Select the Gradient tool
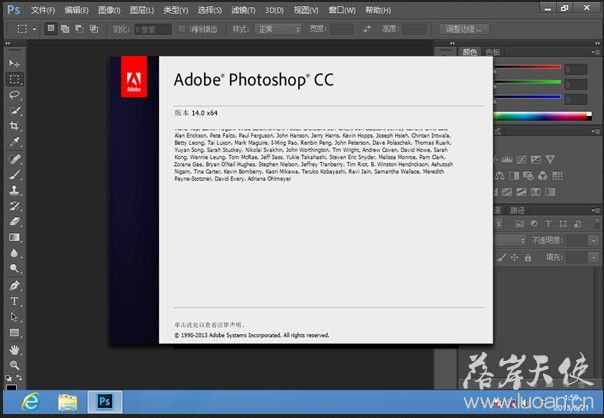The height and width of the screenshot is (418, 604). click(15, 237)
